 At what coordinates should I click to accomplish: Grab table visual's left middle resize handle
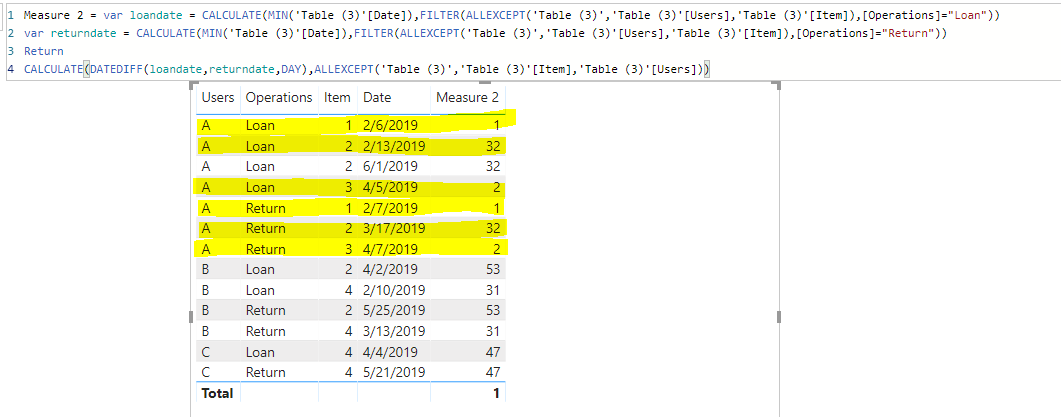tap(191, 317)
